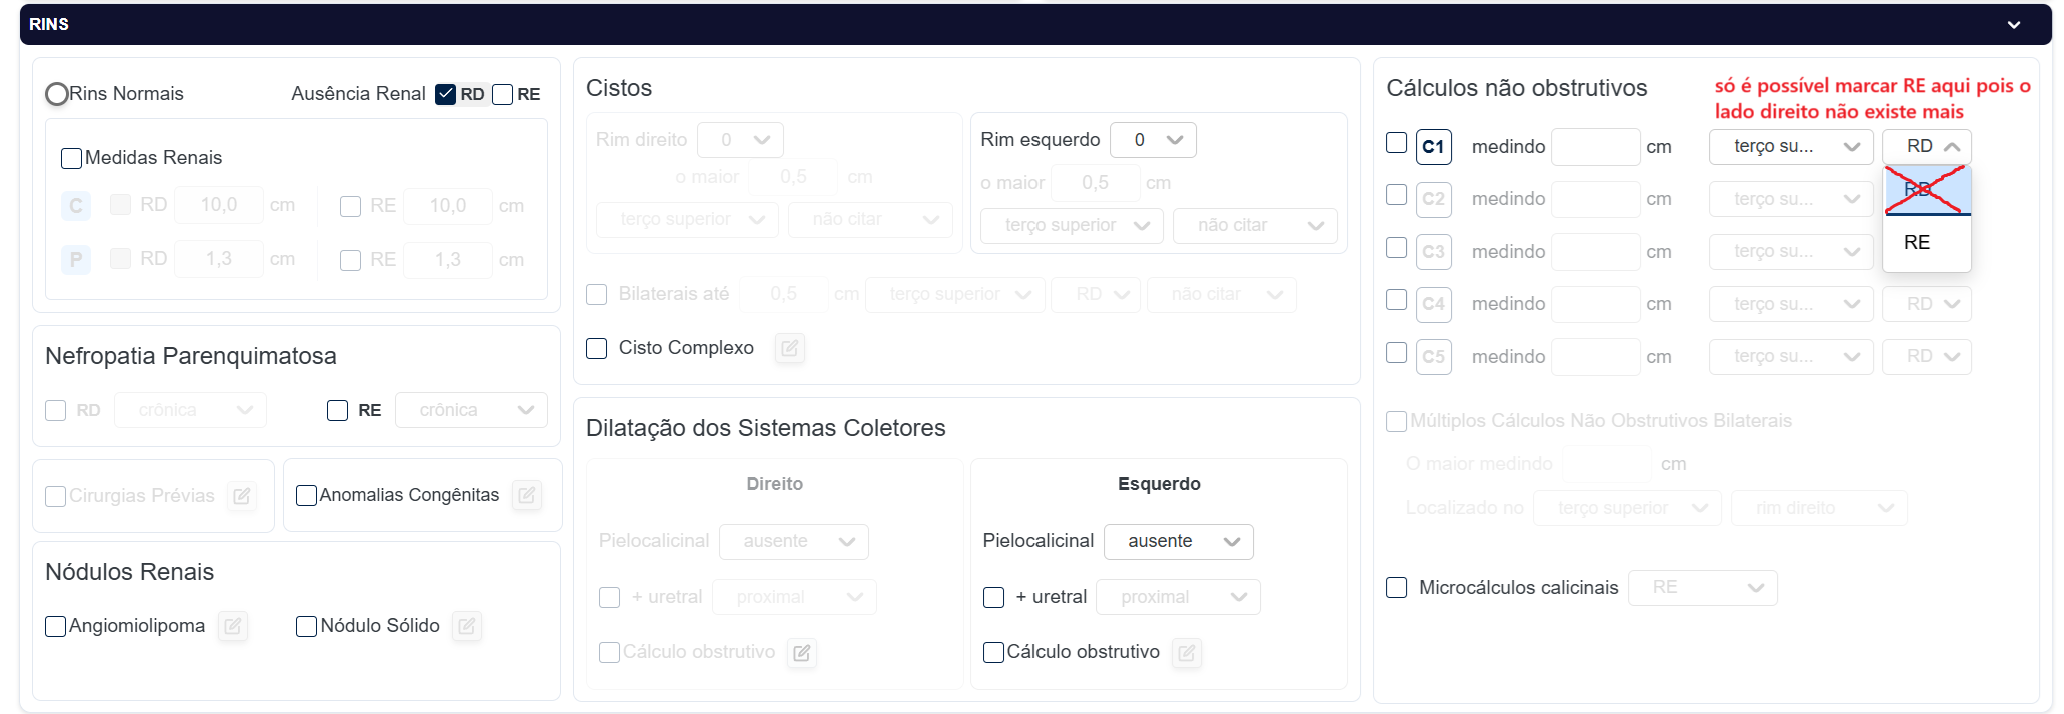2064x714 pixels.
Task: Click the C1 medindo size input field
Action: point(1595,147)
